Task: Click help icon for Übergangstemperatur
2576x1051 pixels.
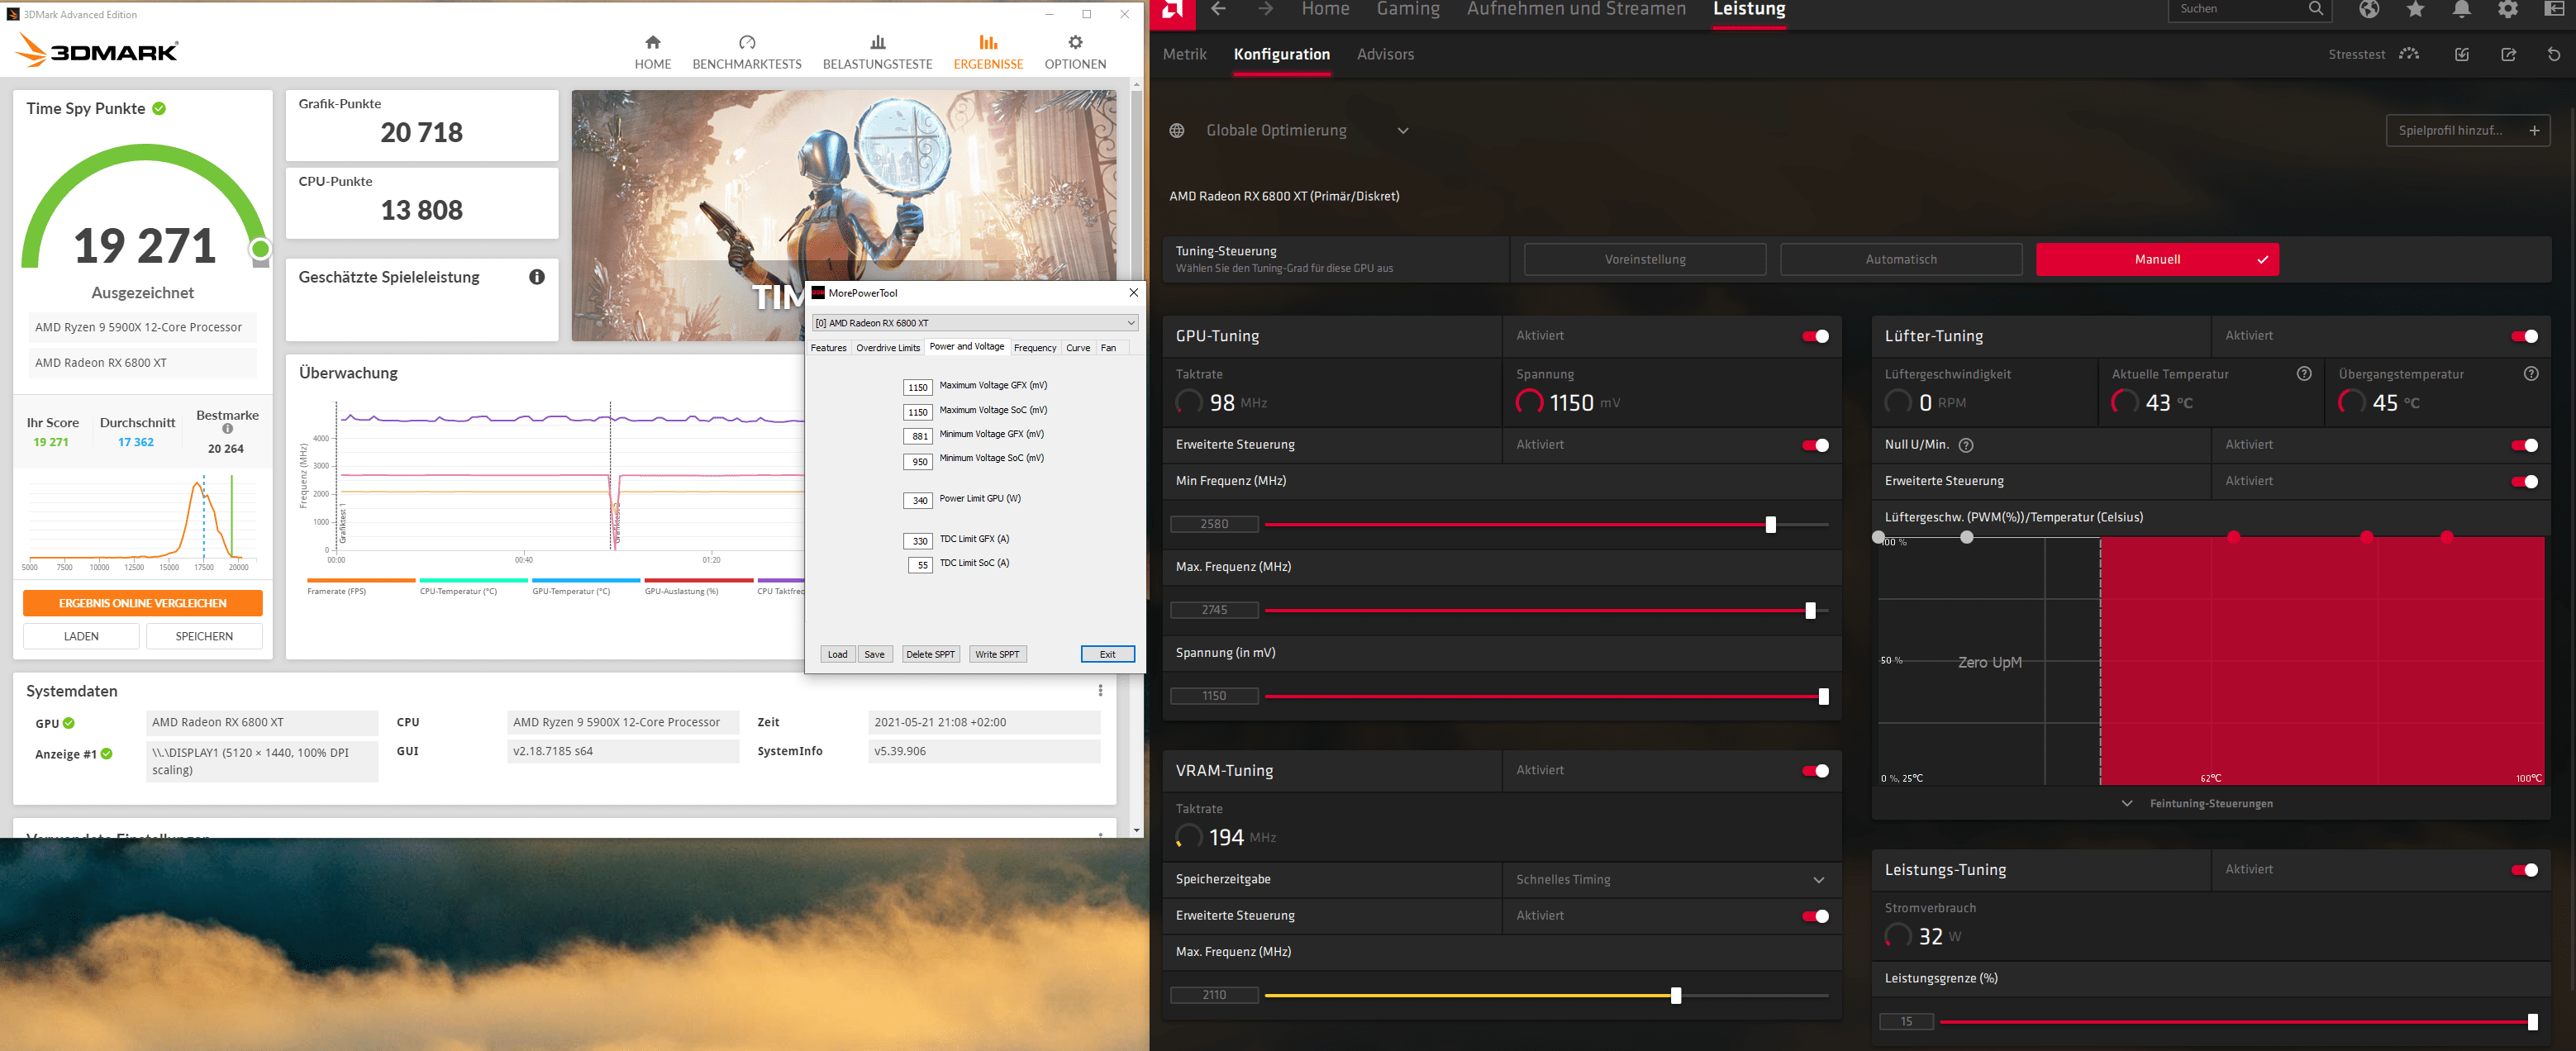Action: coord(2531,374)
